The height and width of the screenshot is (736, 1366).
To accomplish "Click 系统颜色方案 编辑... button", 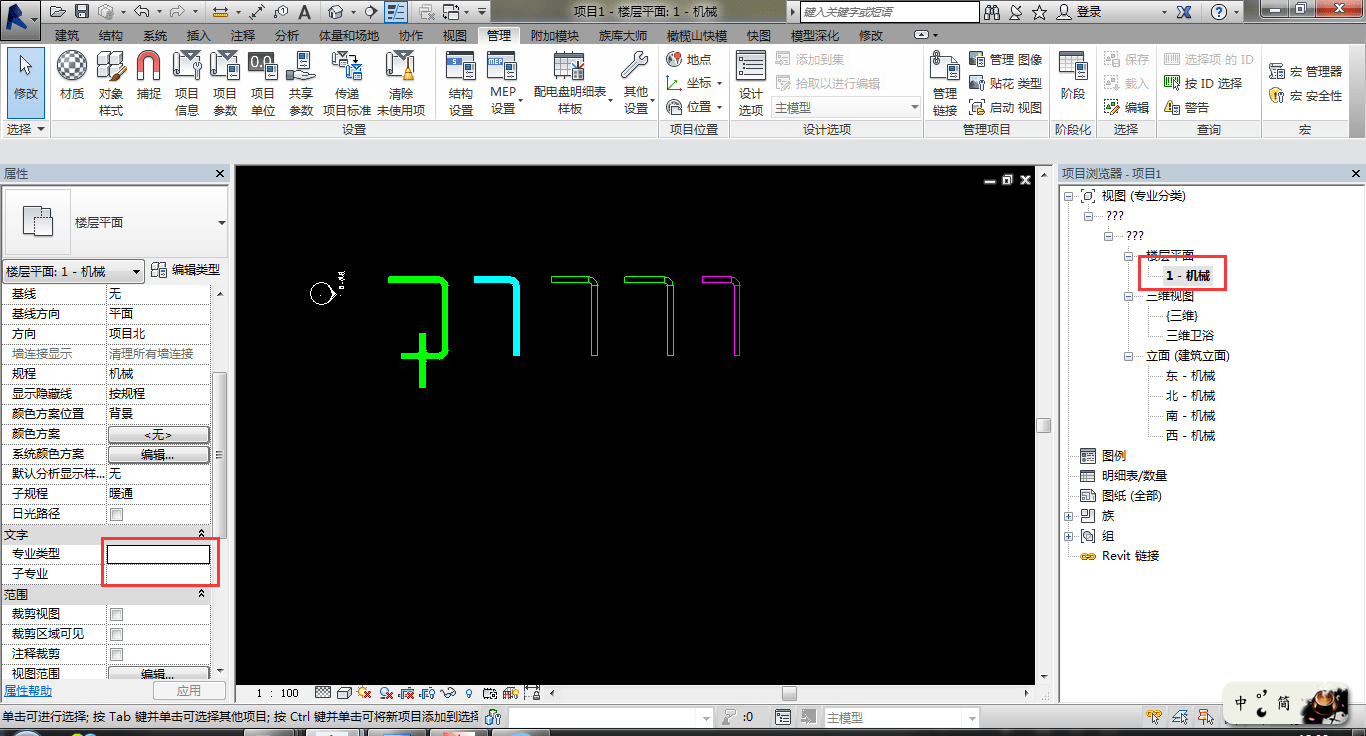I will 159,454.
